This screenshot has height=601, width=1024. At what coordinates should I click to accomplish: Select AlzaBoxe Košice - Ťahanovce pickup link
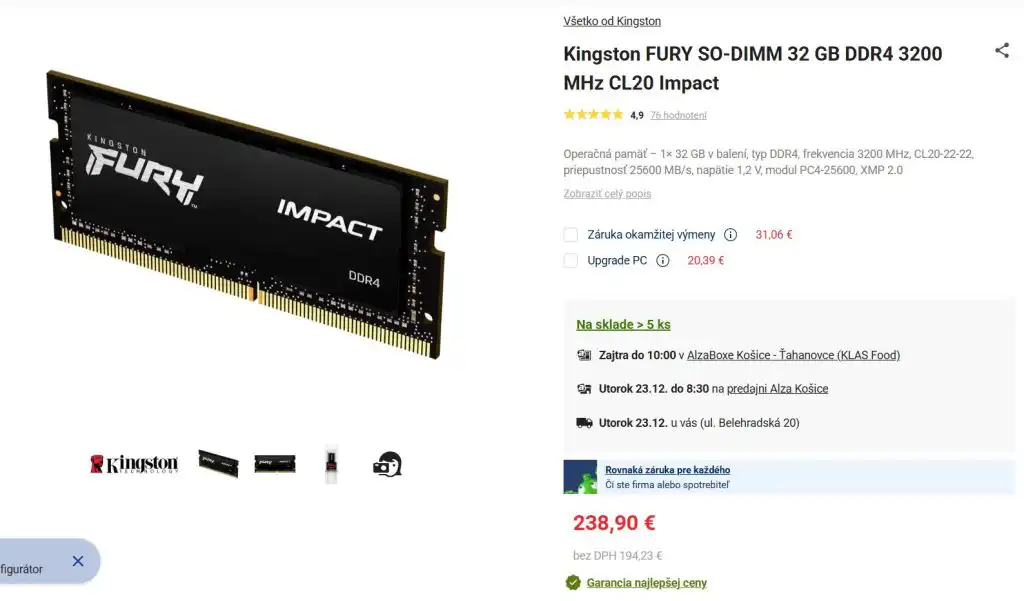click(793, 355)
